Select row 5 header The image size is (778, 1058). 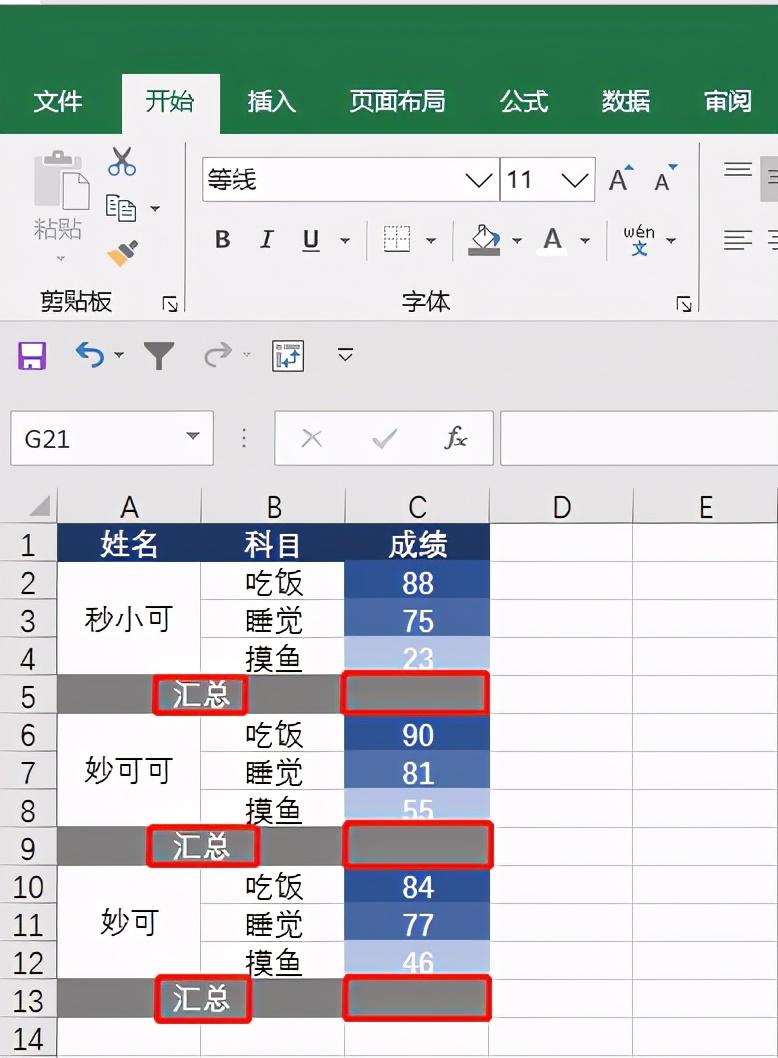[28, 696]
